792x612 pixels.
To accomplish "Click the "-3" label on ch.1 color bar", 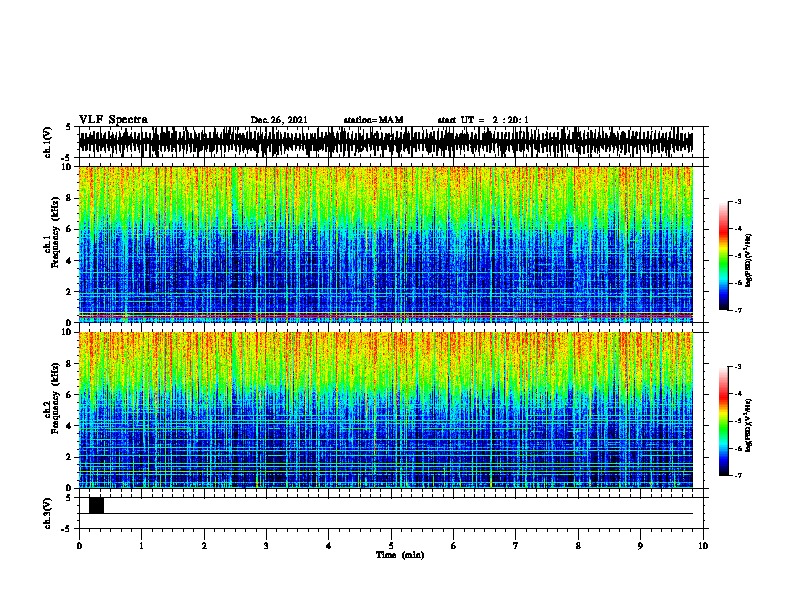I will click(737, 201).
